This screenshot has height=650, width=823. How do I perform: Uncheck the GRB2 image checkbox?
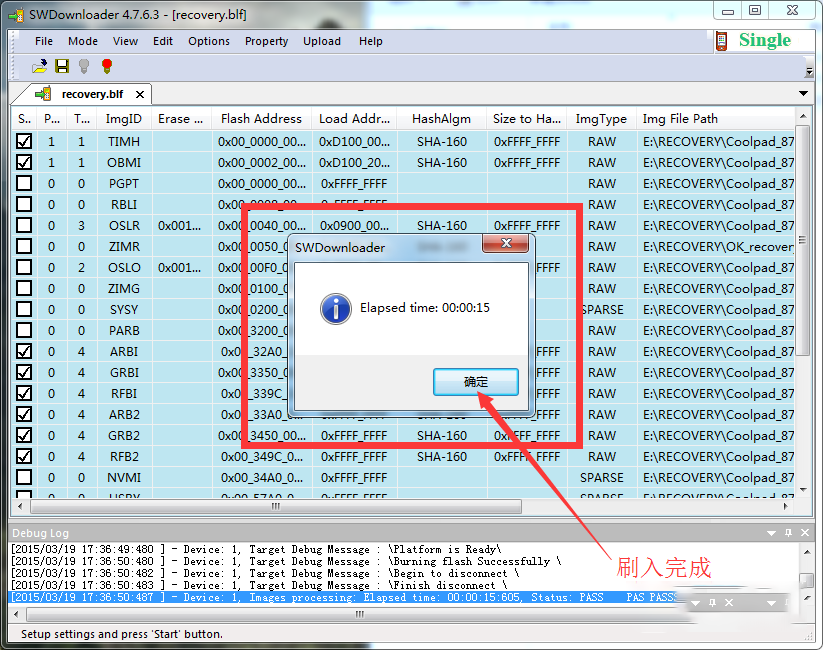coord(24,435)
